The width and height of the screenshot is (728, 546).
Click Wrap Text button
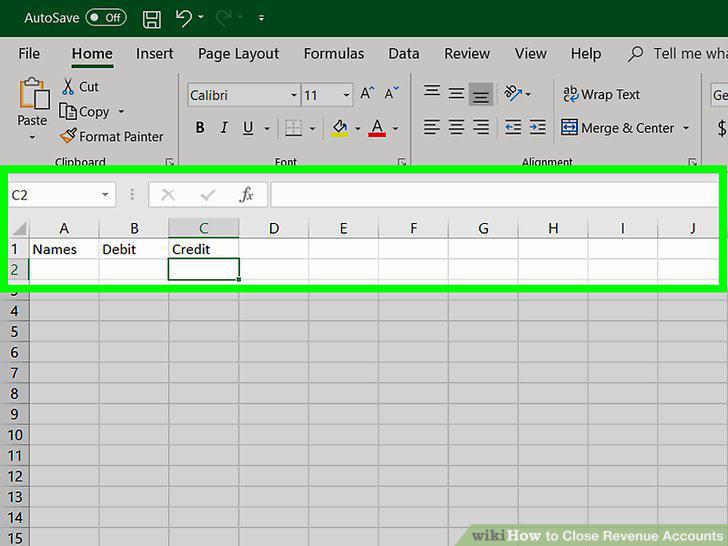tap(601, 94)
